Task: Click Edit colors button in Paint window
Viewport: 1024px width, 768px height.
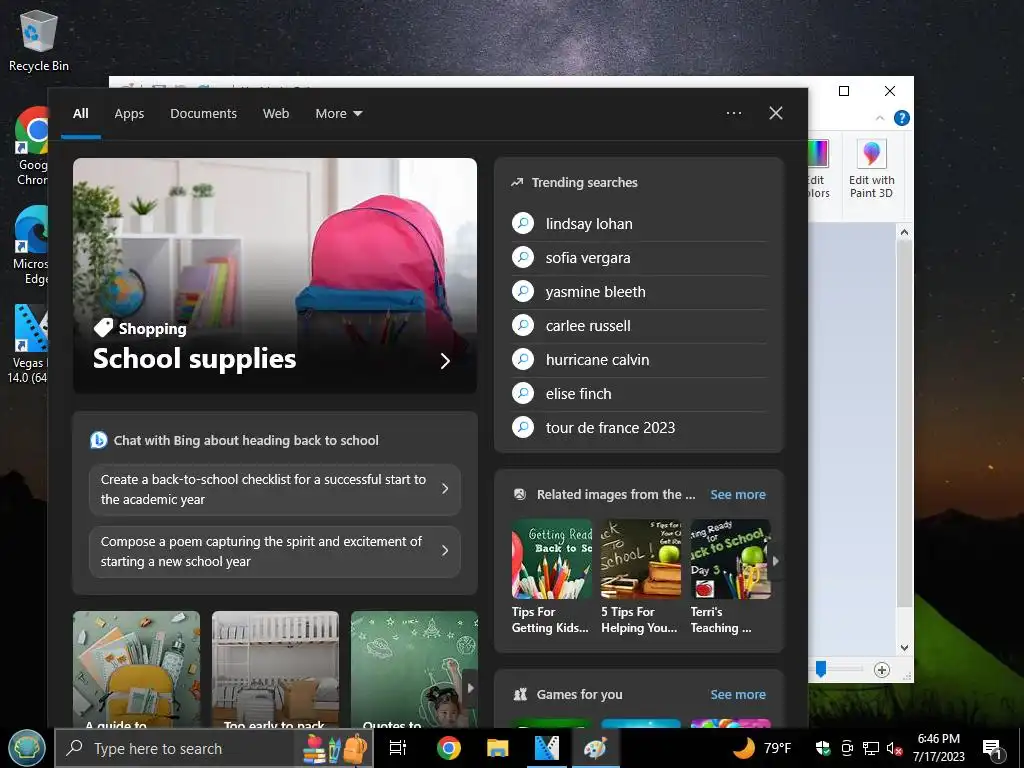Action: (818, 168)
